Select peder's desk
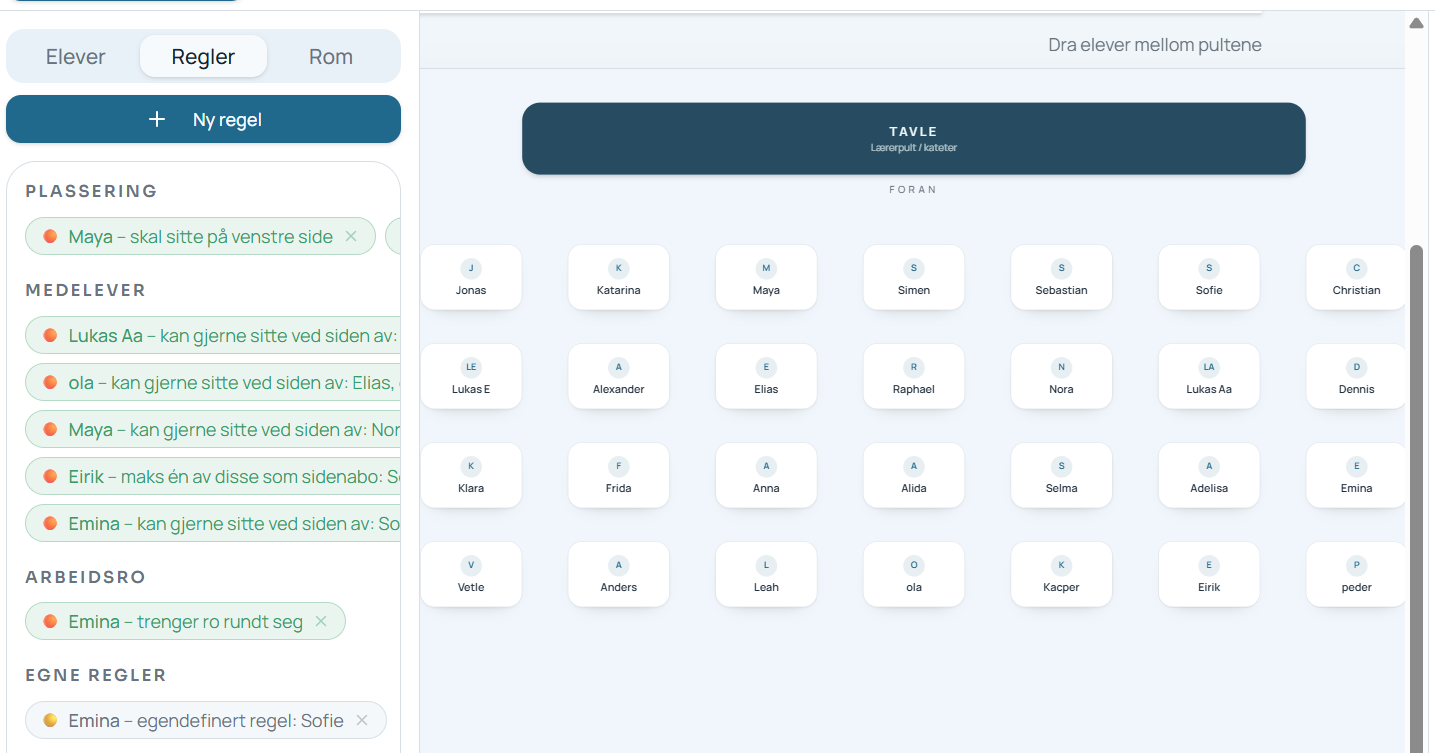 1356,575
